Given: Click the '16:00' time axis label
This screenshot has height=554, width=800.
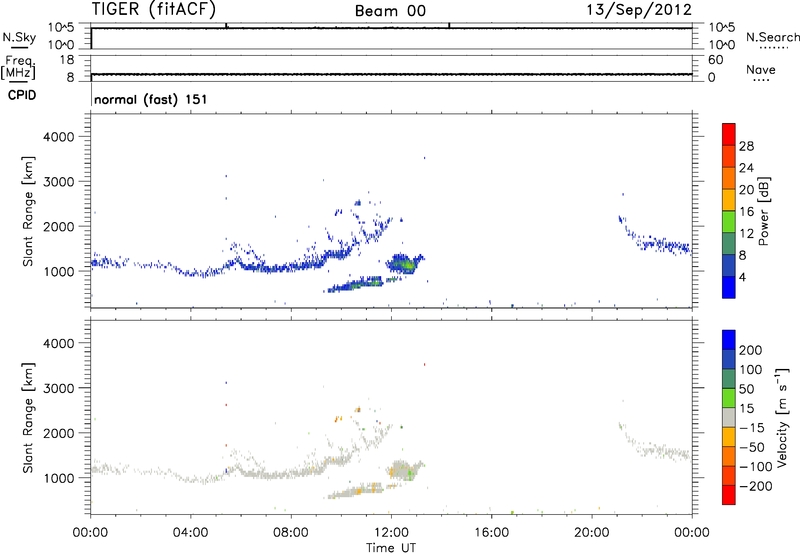Looking at the screenshot, I should [x=491, y=533].
